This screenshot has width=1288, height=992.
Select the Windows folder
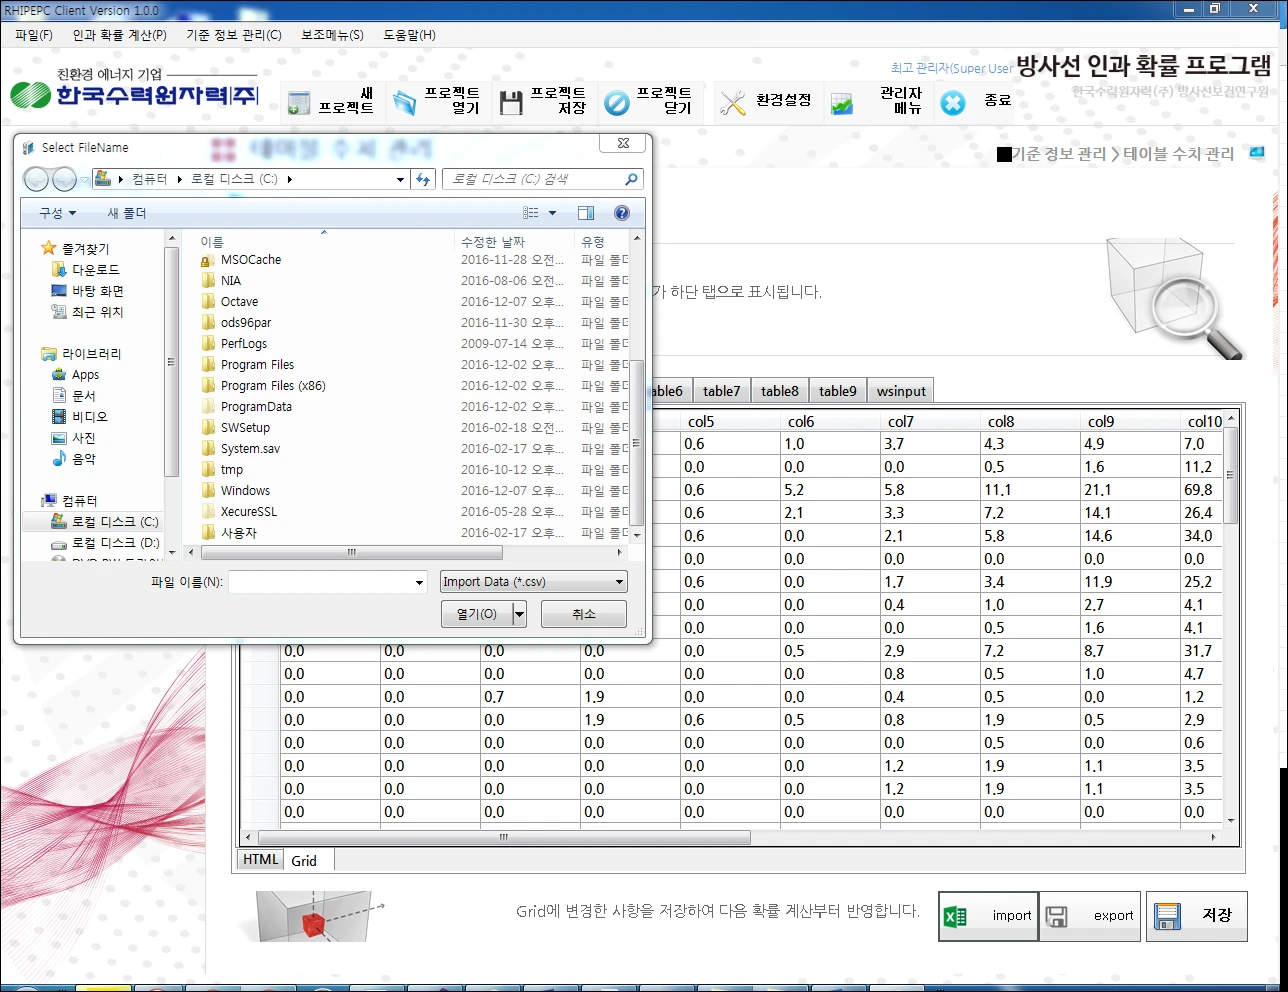coord(245,491)
